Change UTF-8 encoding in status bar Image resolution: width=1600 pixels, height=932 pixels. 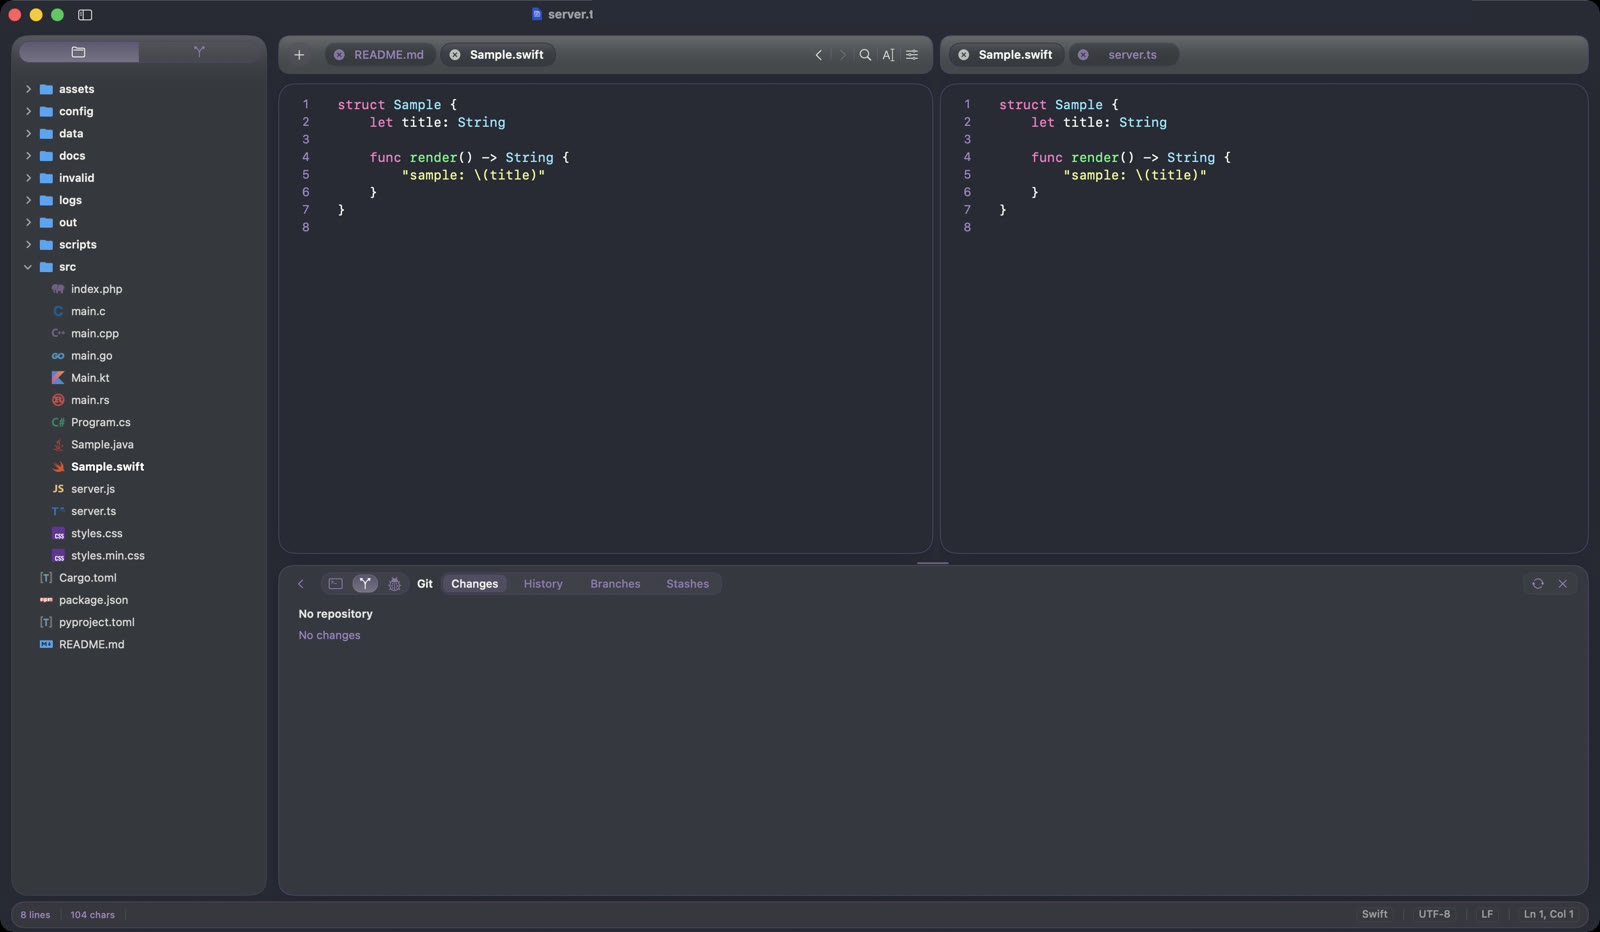pos(1434,915)
